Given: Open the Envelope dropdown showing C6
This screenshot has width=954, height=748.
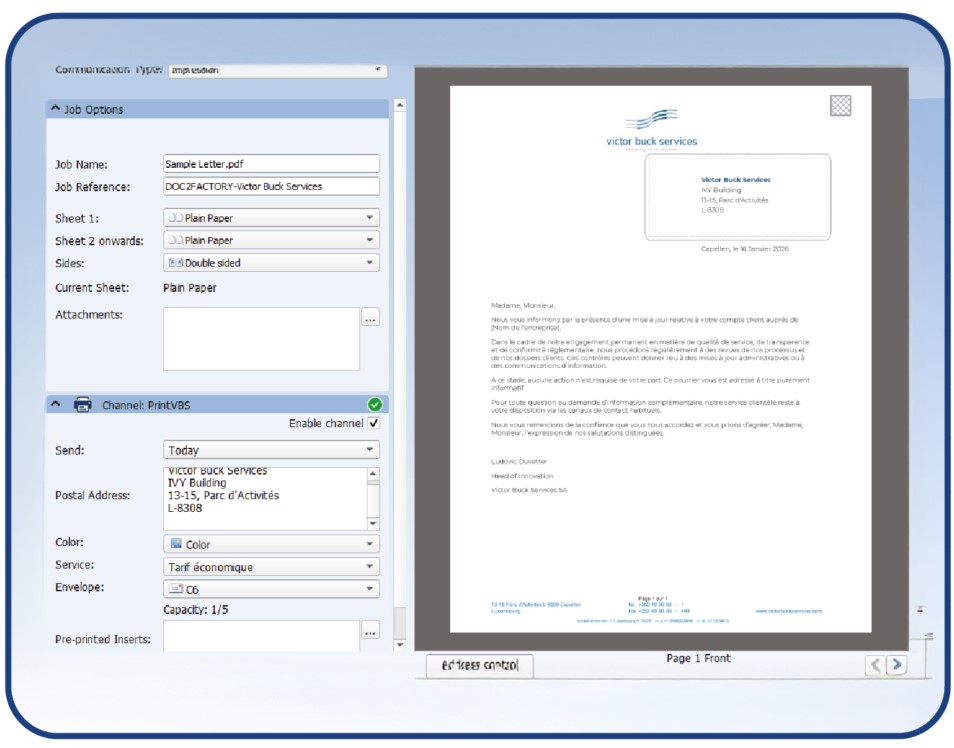Looking at the screenshot, I should (271, 590).
